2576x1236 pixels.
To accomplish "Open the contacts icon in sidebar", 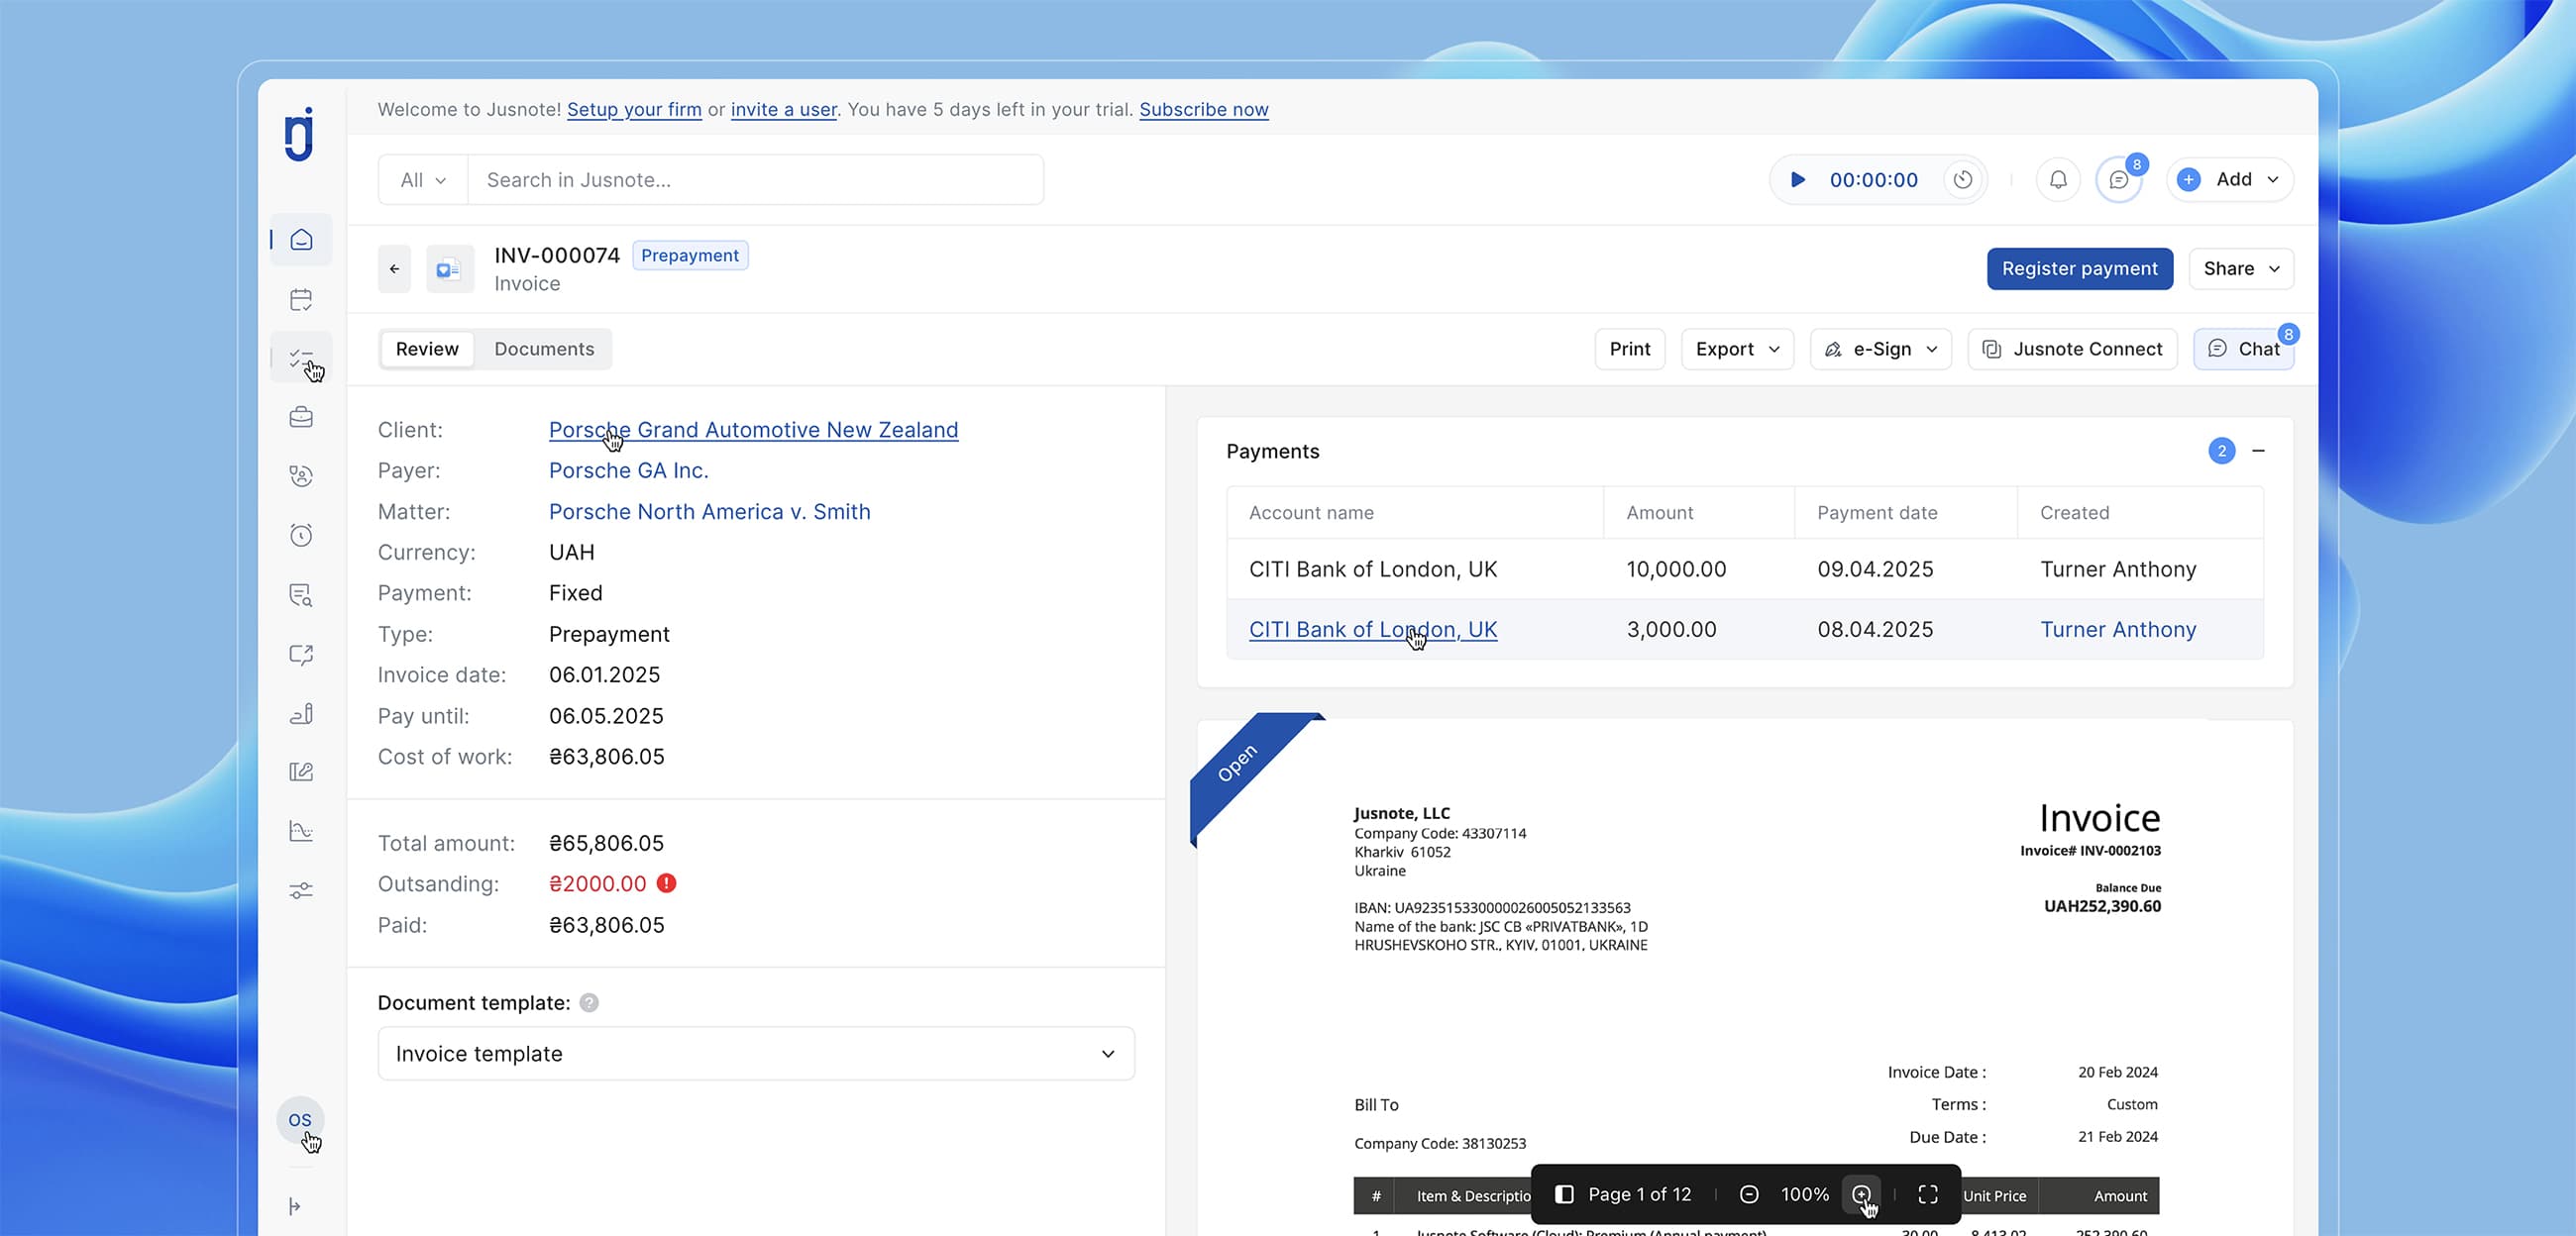I will click(301, 476).
